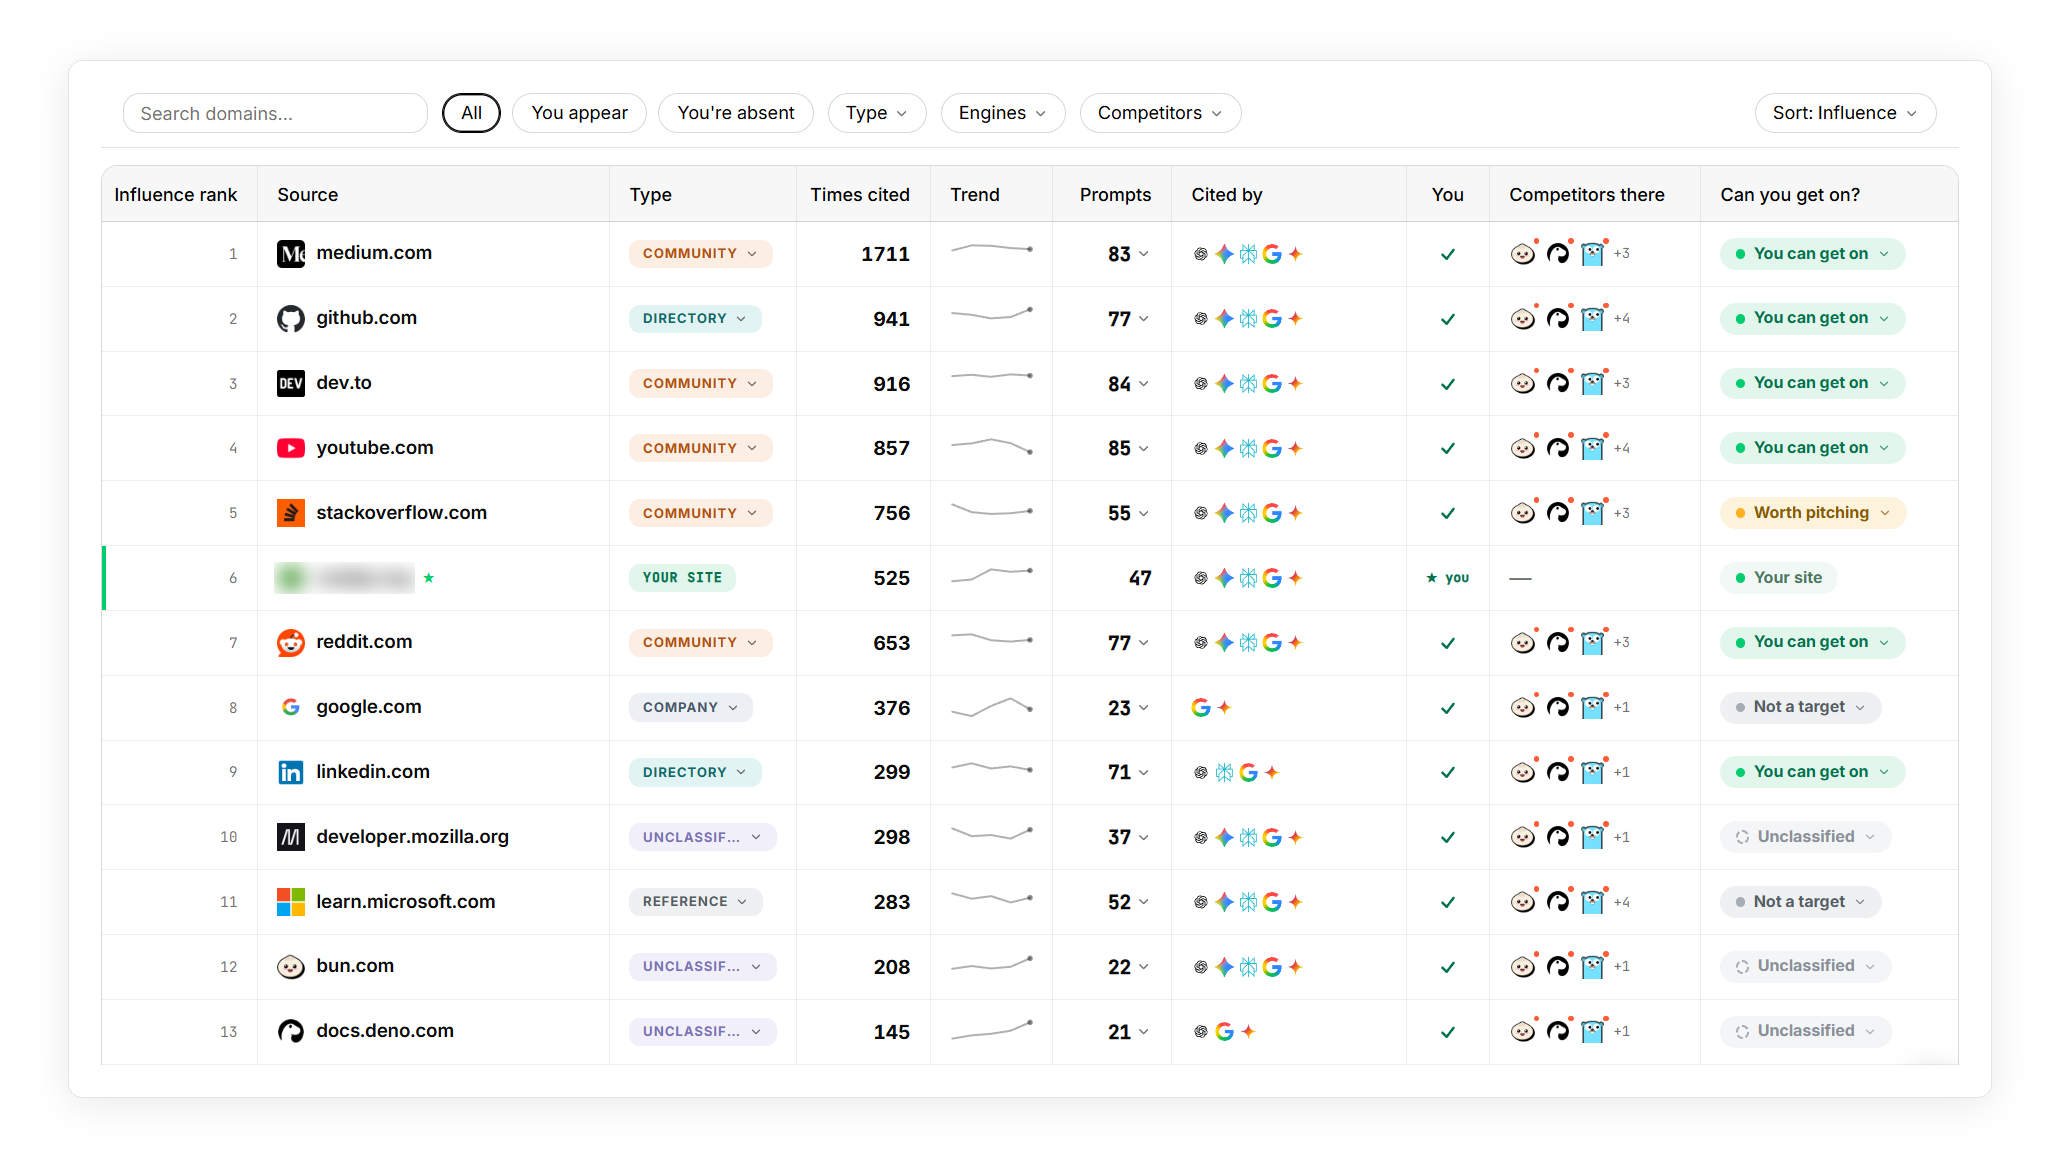Click the LinkedIn logo icon
The image size is (2060, 1168).
pyautogui.click(x=290, y=772)
